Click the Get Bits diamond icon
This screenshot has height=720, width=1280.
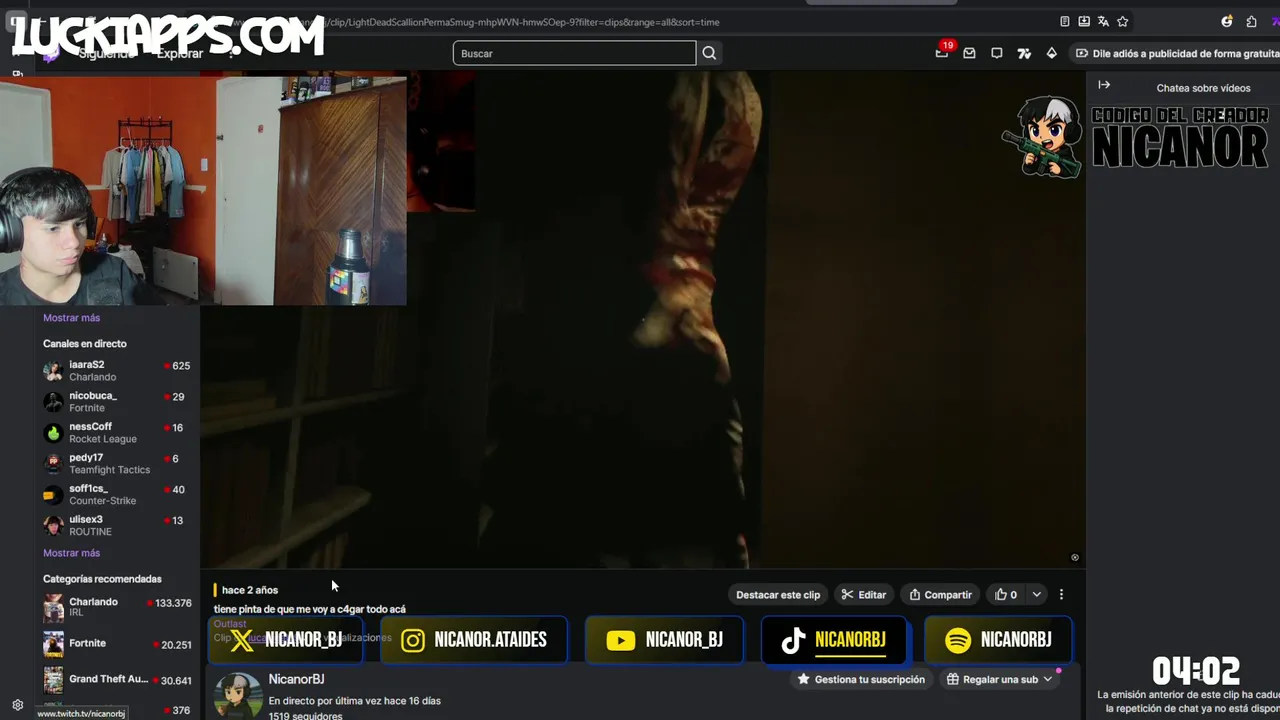click(x=1051, y=53)
